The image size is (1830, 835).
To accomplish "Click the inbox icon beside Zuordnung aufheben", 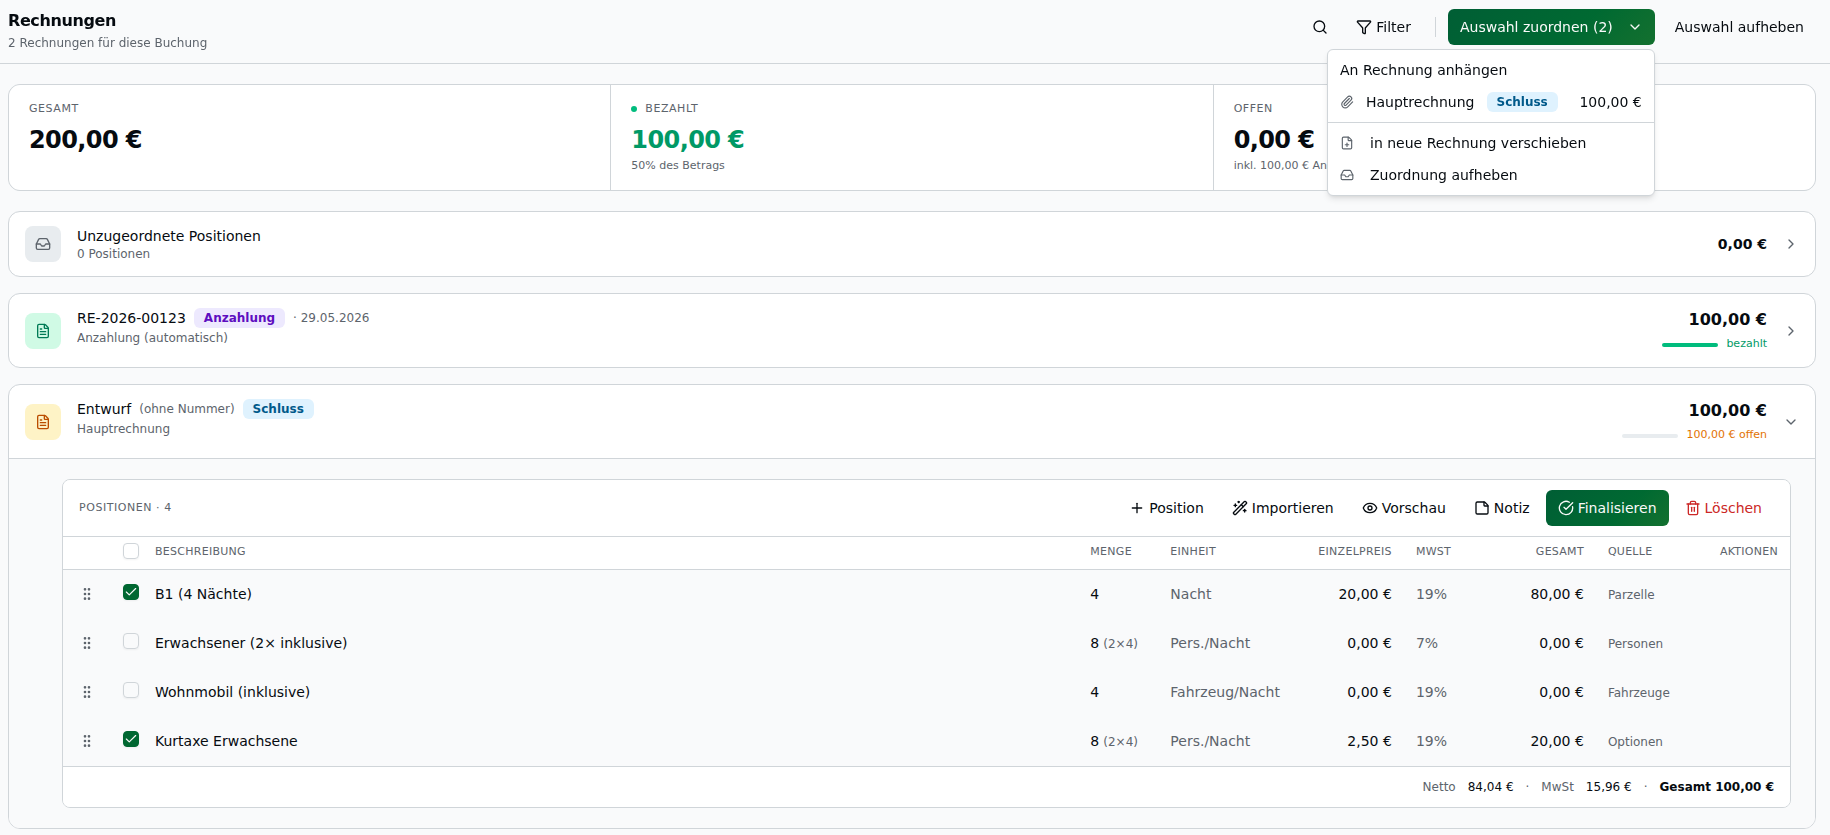I will [1347, 175].
